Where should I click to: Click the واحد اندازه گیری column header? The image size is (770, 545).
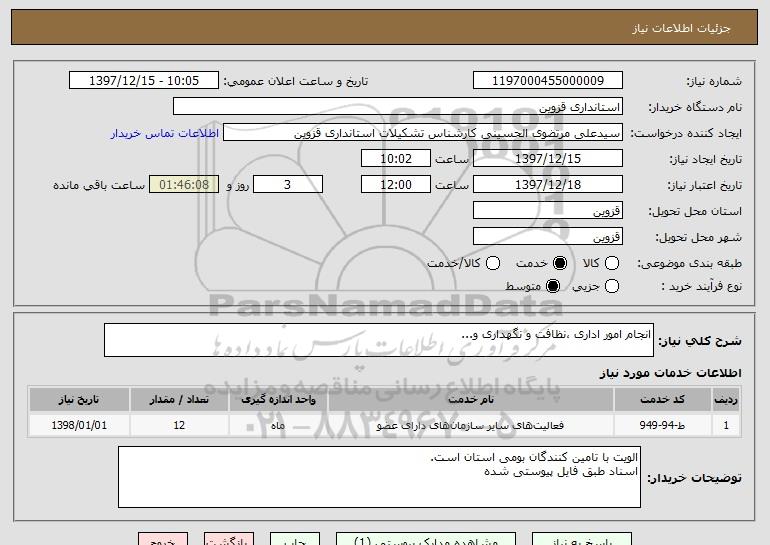(278, 400)
